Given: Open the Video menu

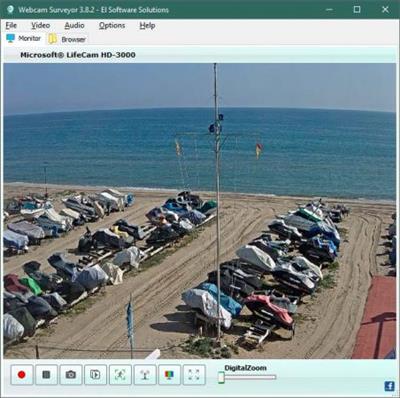Looking at the screenshot, I should click(x=41, y=25).
